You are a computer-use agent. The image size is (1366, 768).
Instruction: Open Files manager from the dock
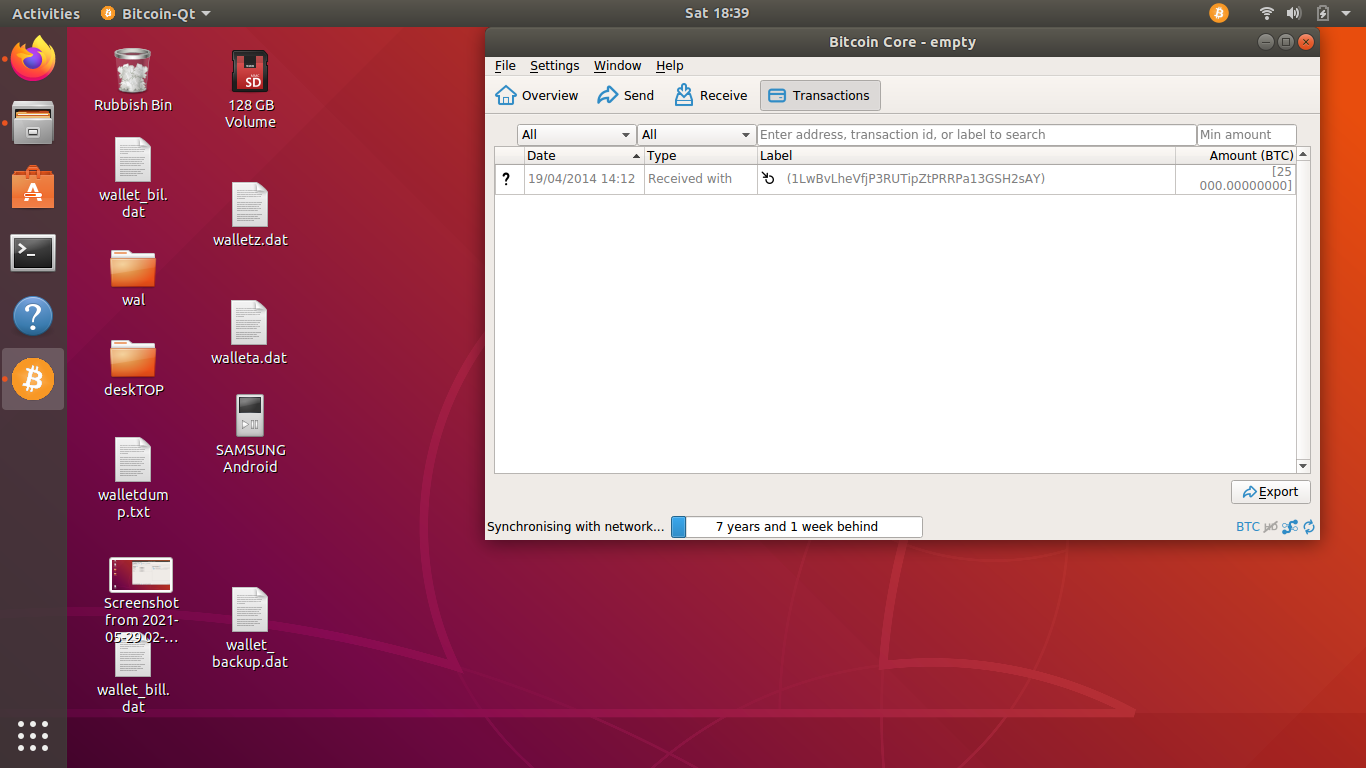[33, 123]
